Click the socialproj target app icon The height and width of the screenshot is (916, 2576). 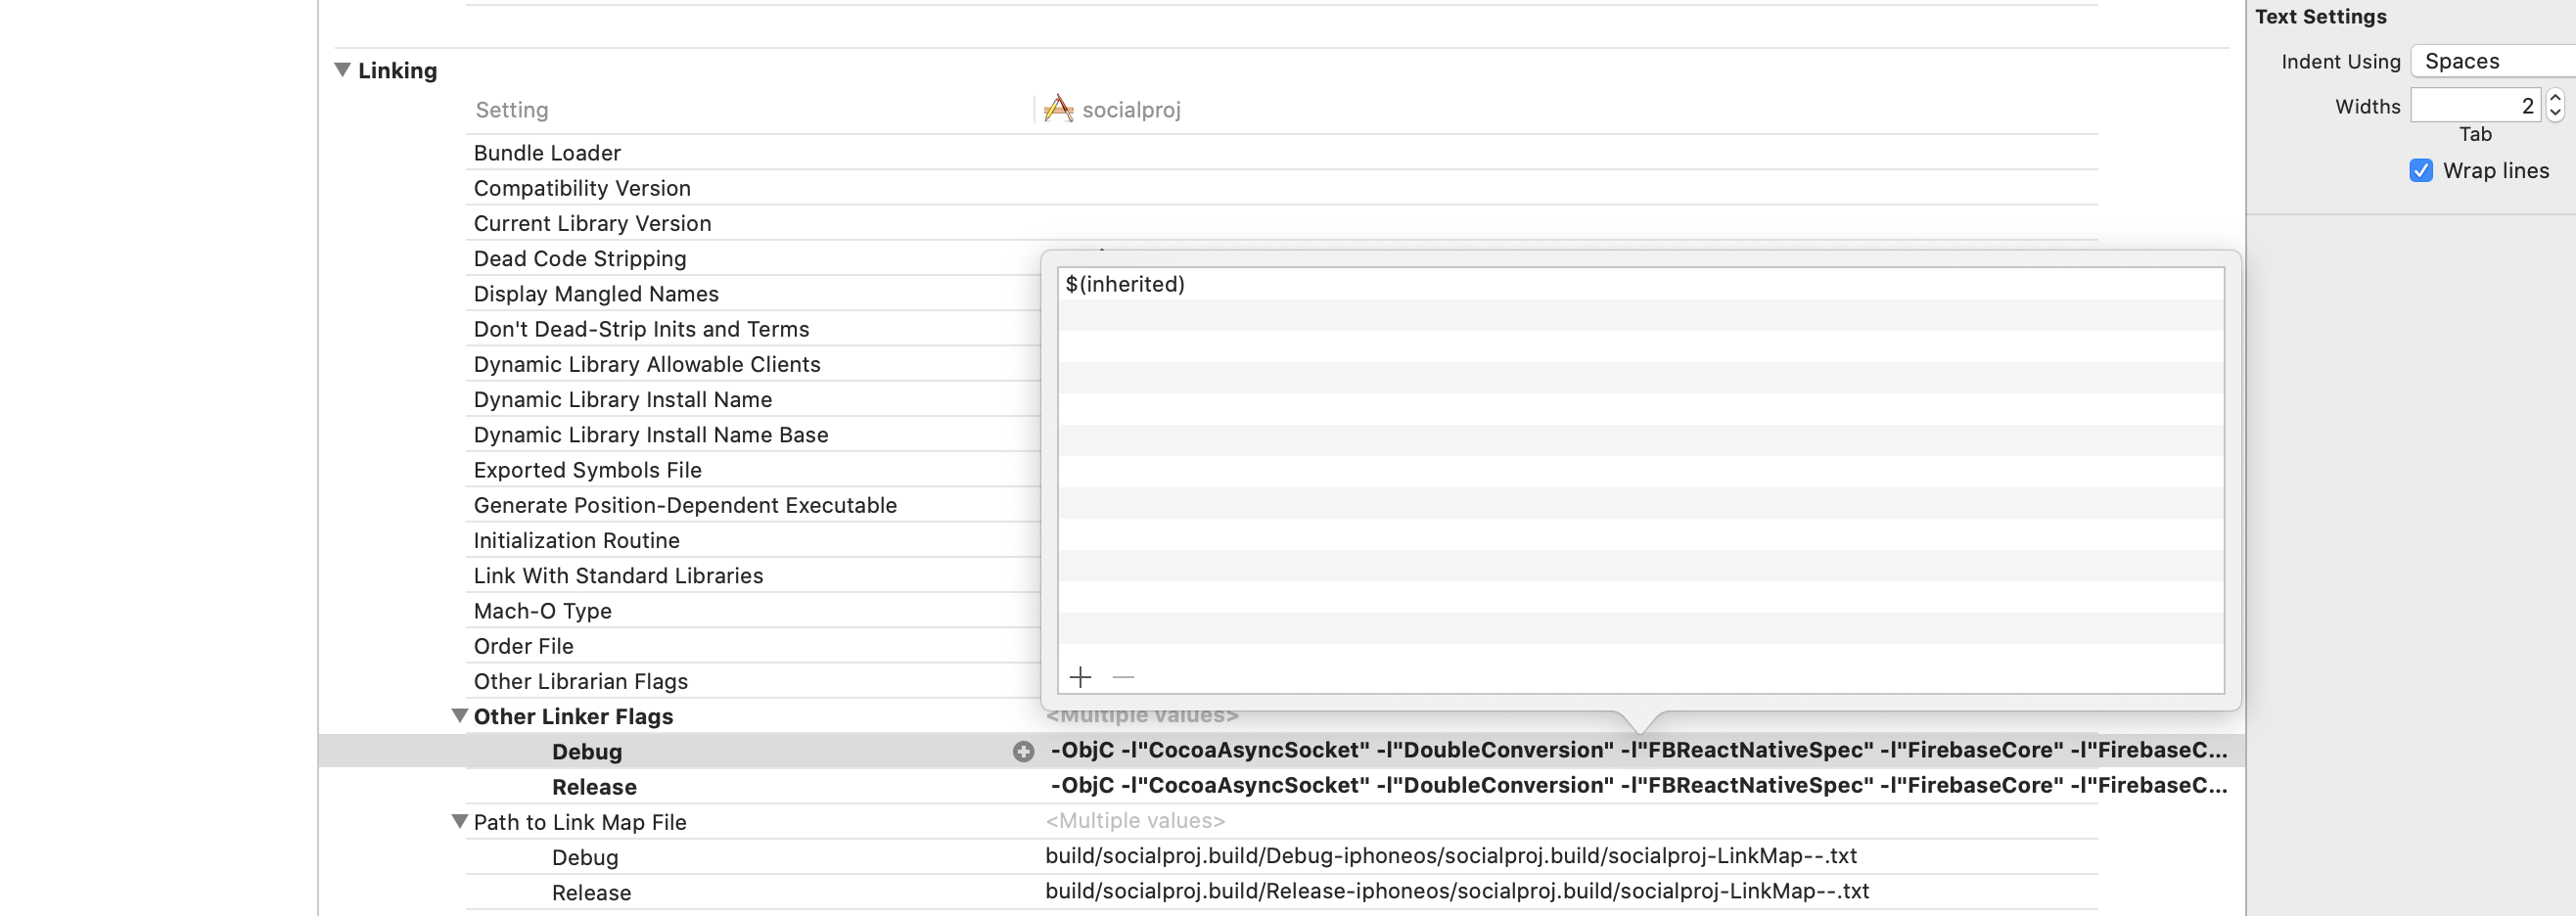pos(1058,108)
